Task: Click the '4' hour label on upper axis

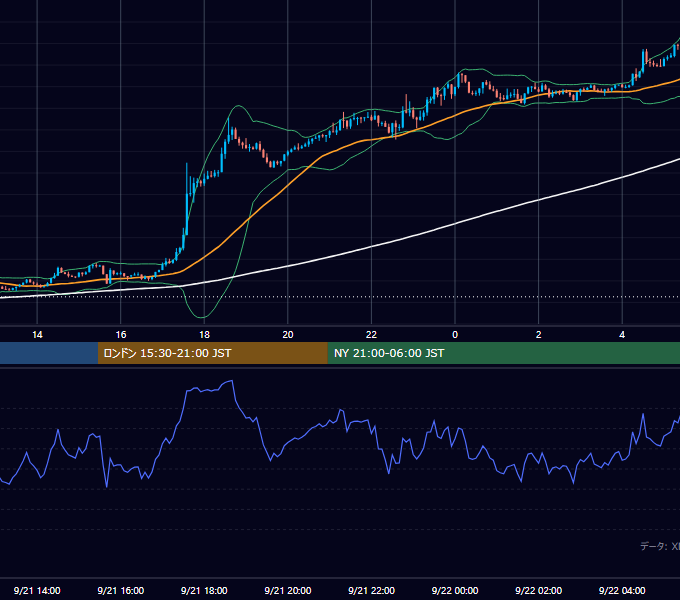Action: click(622, 335)
